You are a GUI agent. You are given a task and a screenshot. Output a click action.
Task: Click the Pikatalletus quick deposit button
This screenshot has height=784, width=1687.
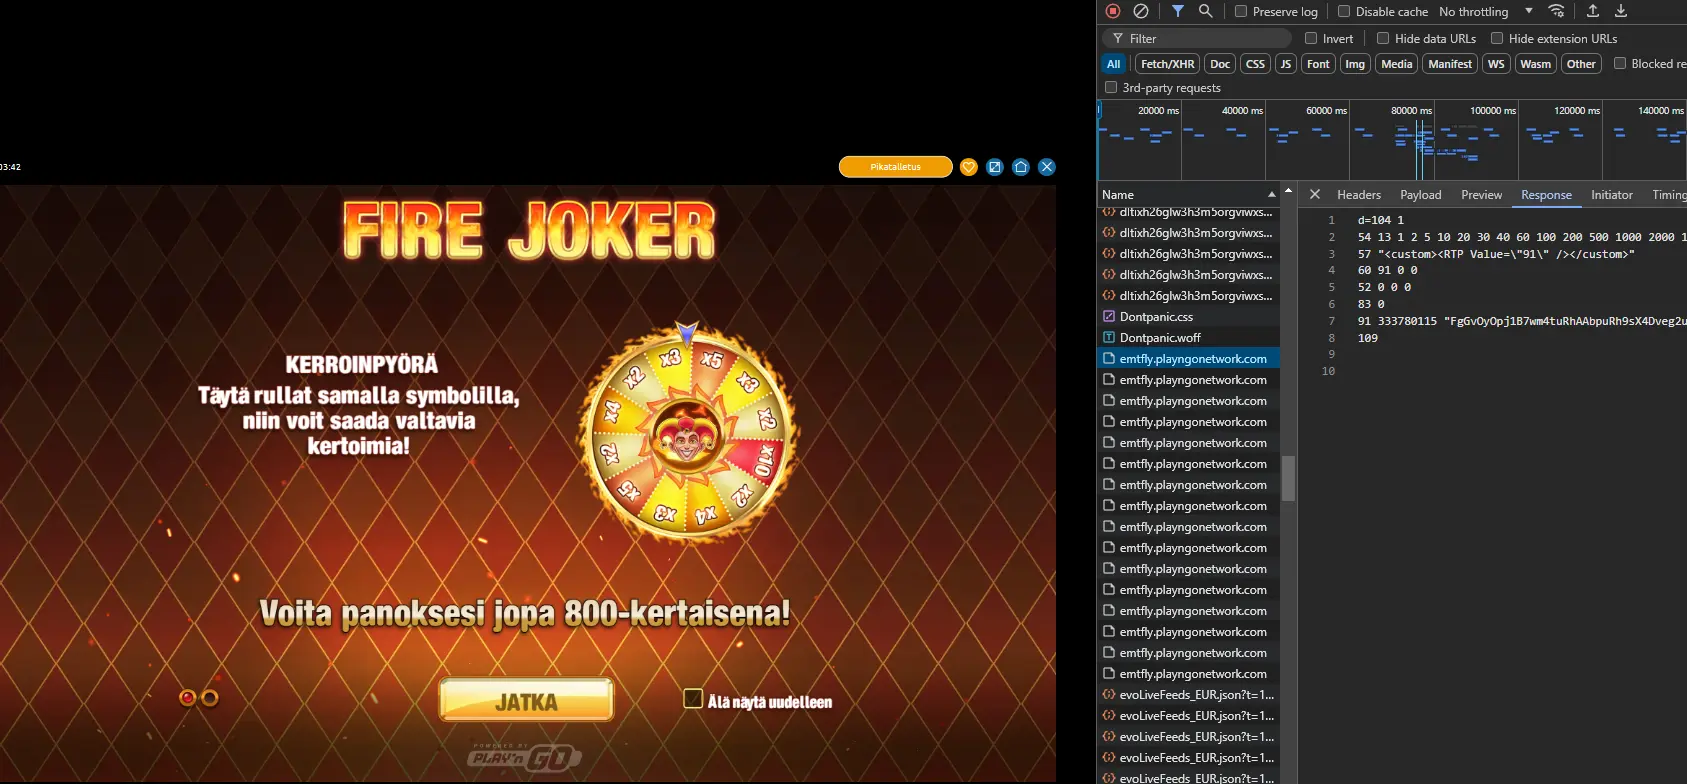[895, 167]
